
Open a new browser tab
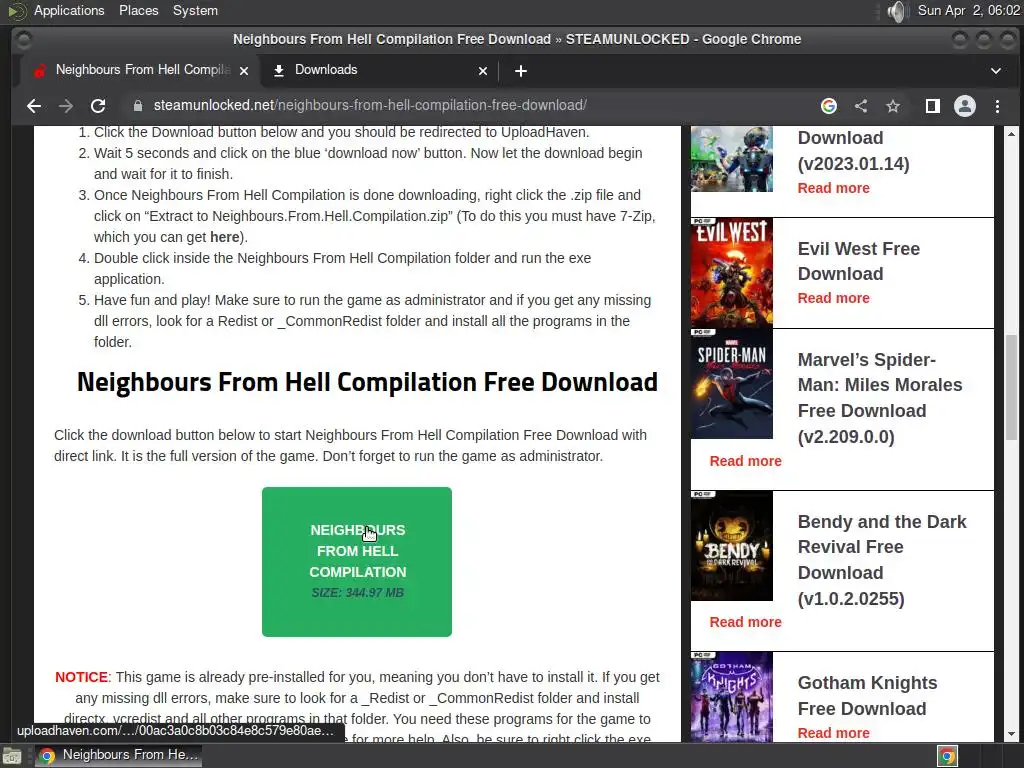[x=520, y=71]
